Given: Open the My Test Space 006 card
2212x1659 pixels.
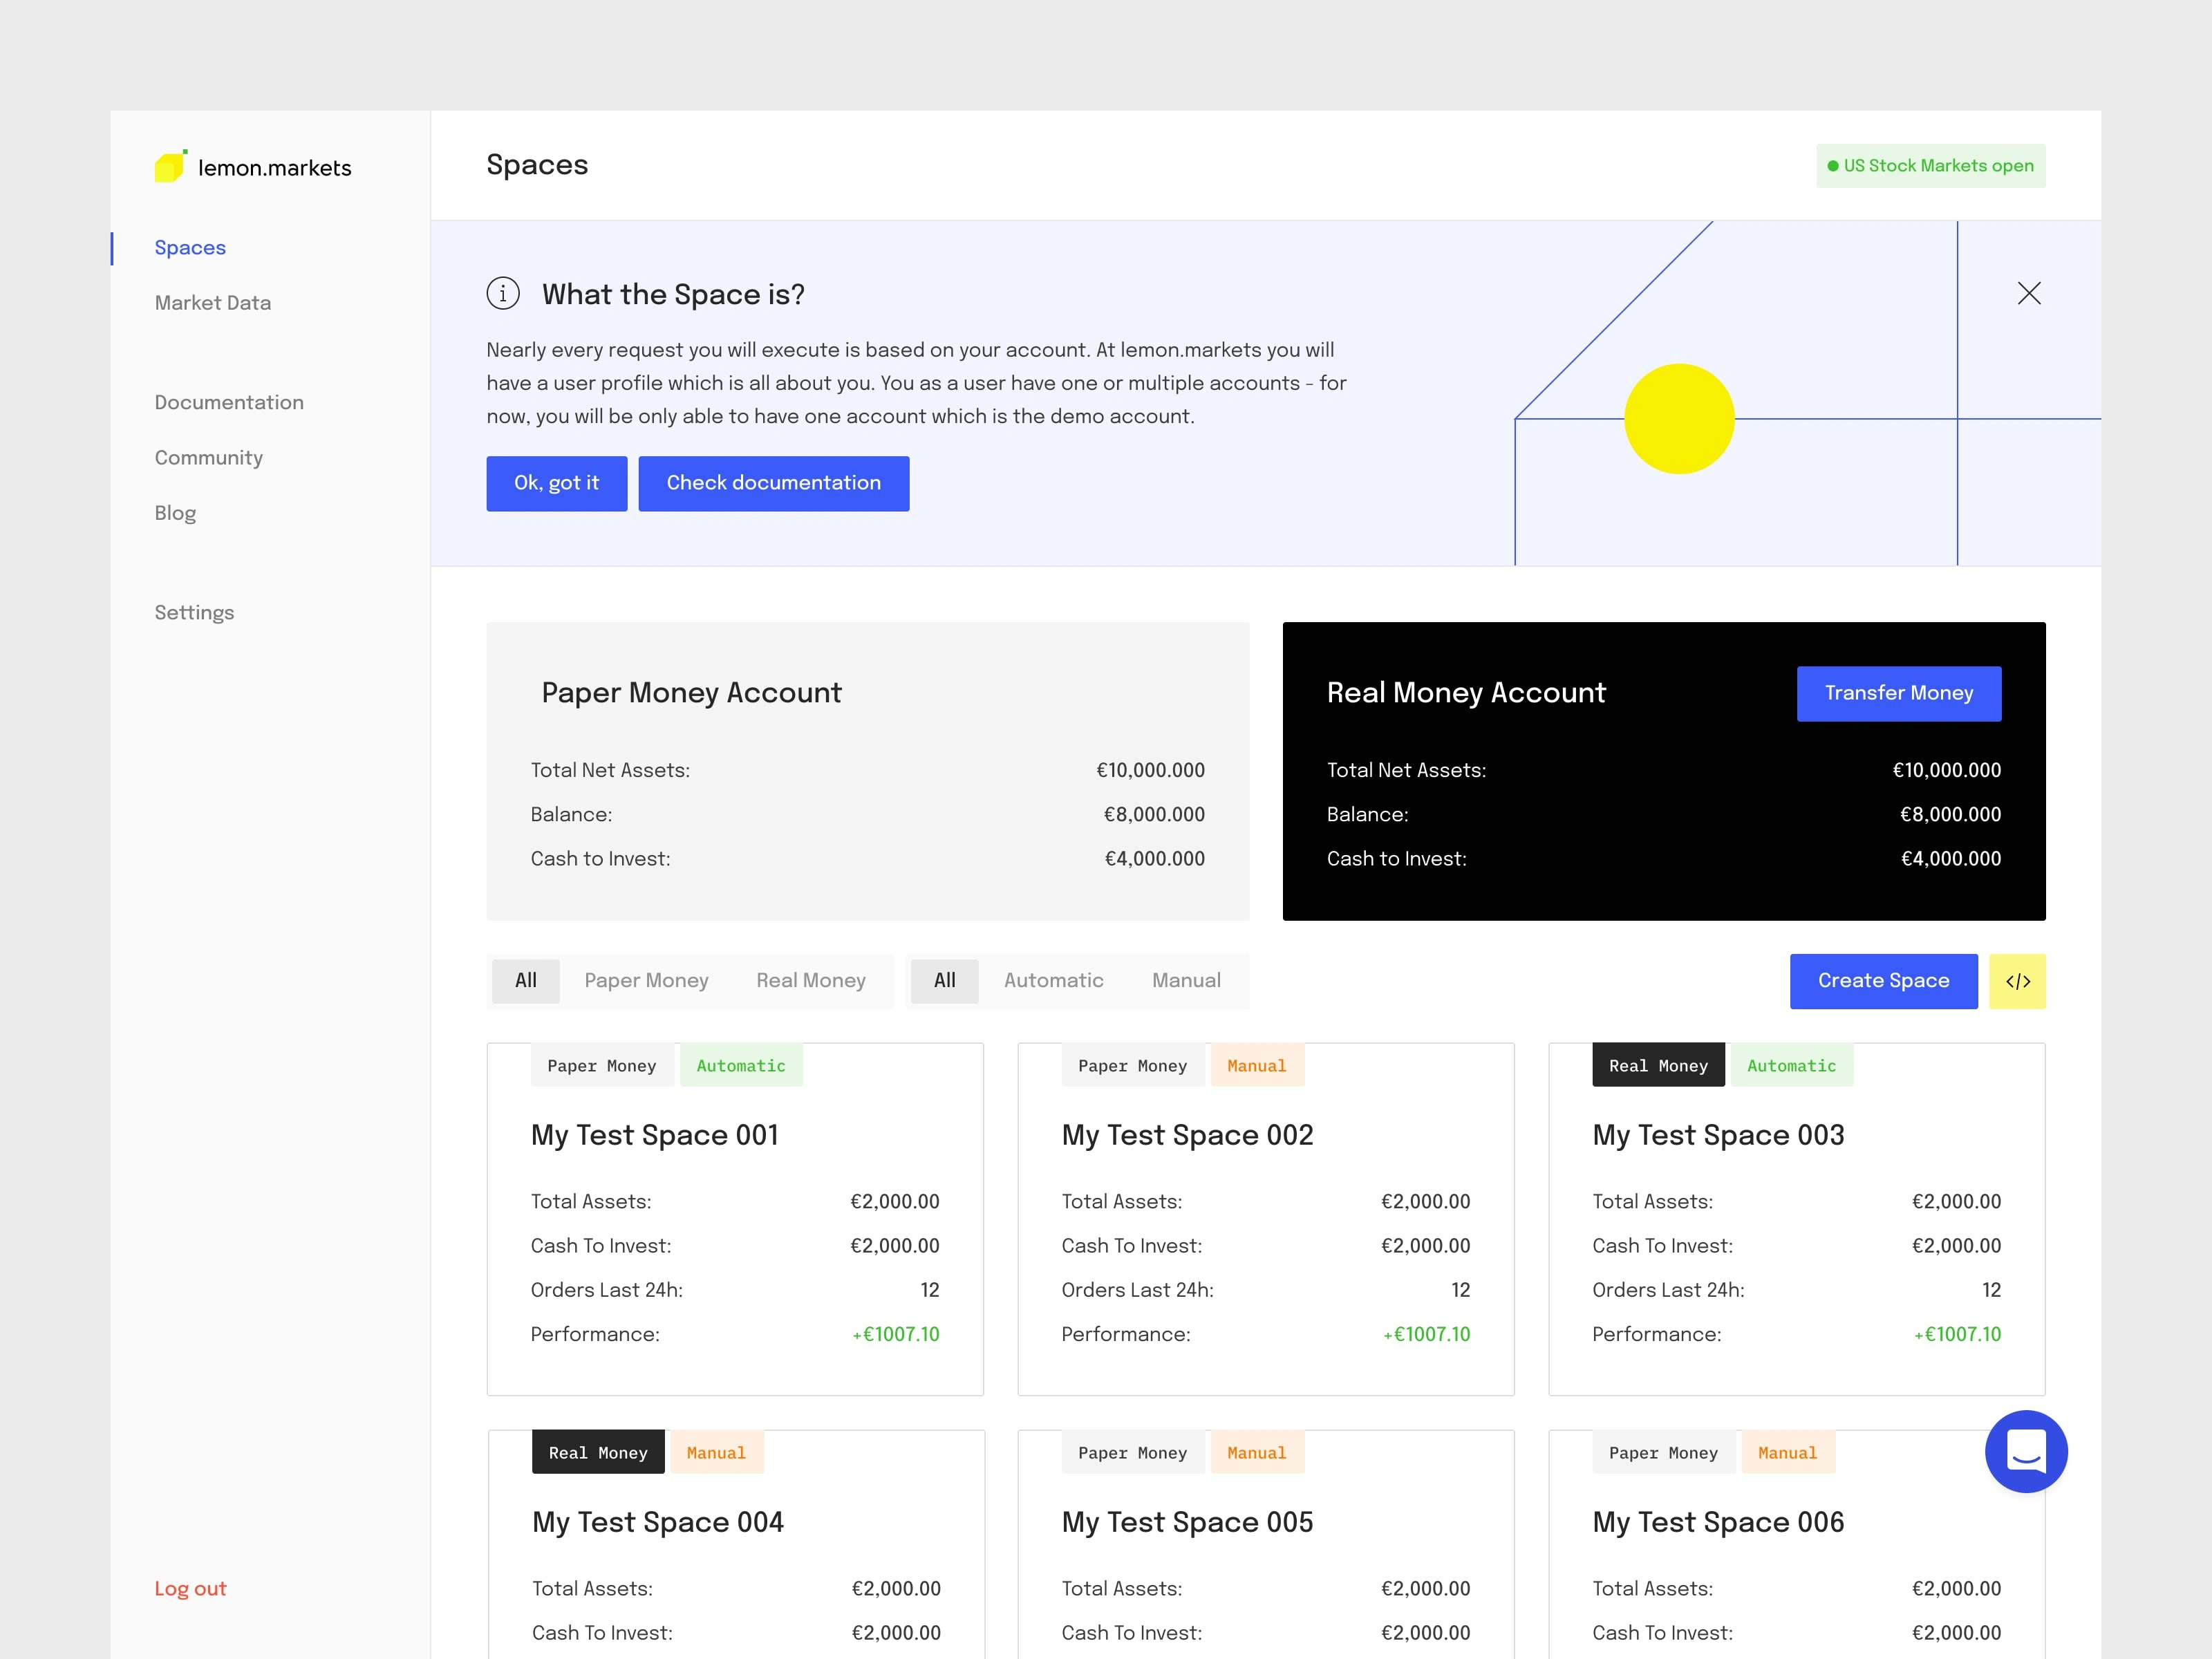Looking at the screenshot, I should (1797, 1544).
